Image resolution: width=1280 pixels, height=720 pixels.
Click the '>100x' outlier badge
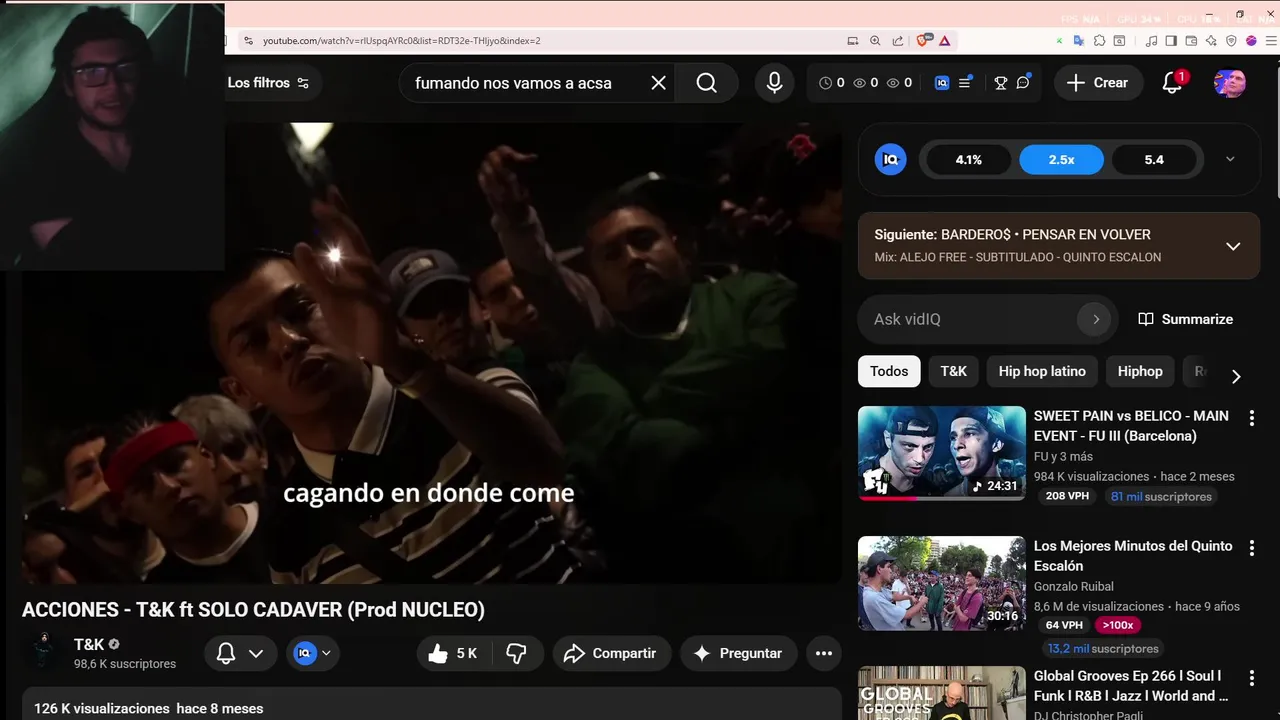pos(1117,625)
